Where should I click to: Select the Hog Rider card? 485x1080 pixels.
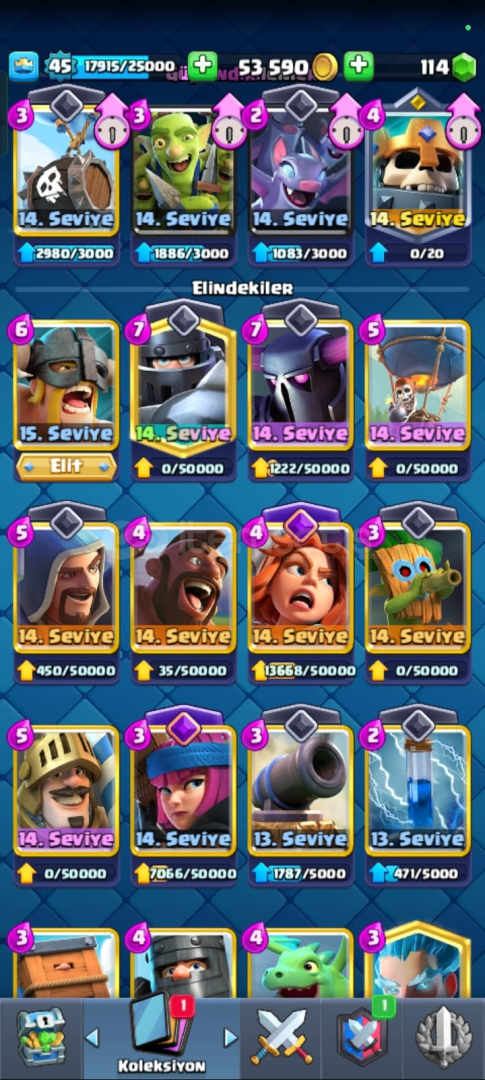[184, 589]
